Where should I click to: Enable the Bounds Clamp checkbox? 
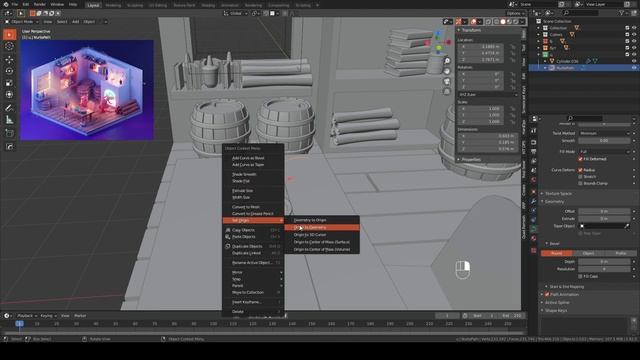[x=580, y=184]
